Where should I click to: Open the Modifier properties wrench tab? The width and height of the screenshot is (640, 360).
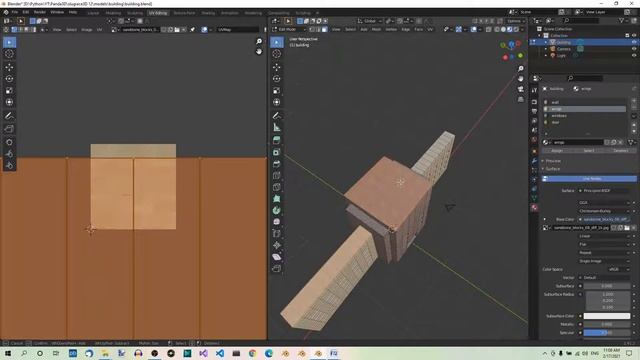534,161
